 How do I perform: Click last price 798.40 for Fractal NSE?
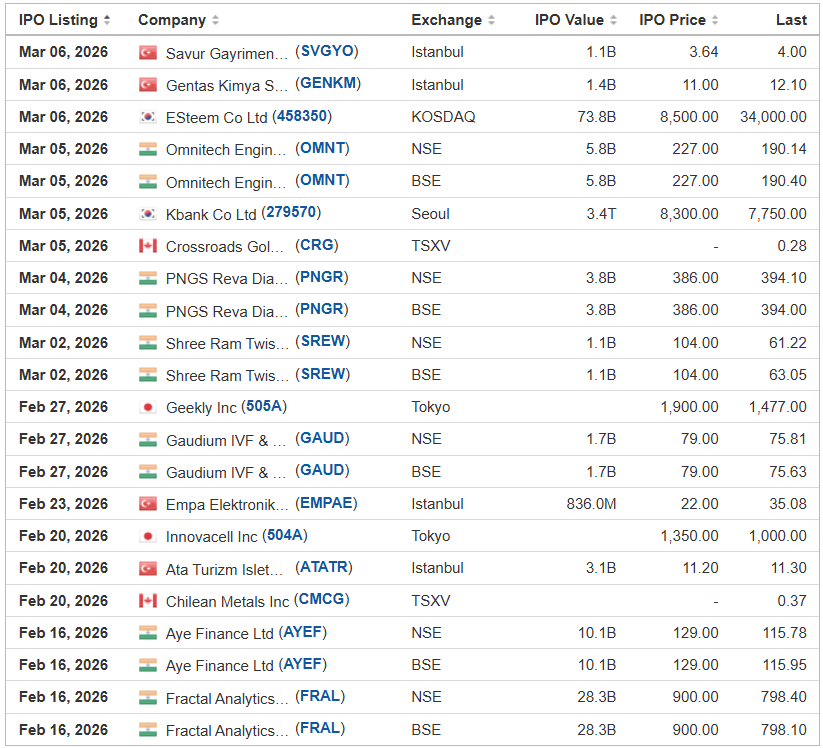coord(784,697)
